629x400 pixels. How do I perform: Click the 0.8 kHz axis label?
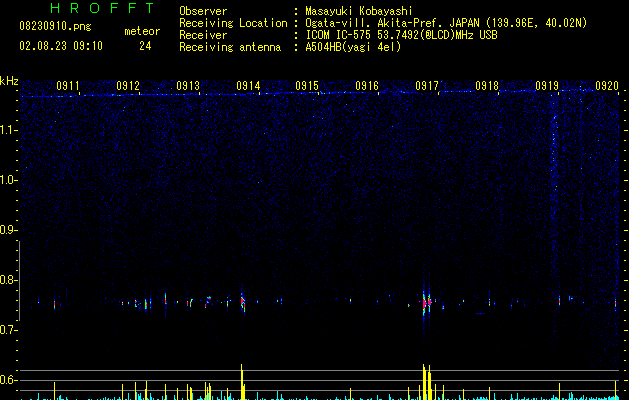pyautogui.click(x=9, y=280)
